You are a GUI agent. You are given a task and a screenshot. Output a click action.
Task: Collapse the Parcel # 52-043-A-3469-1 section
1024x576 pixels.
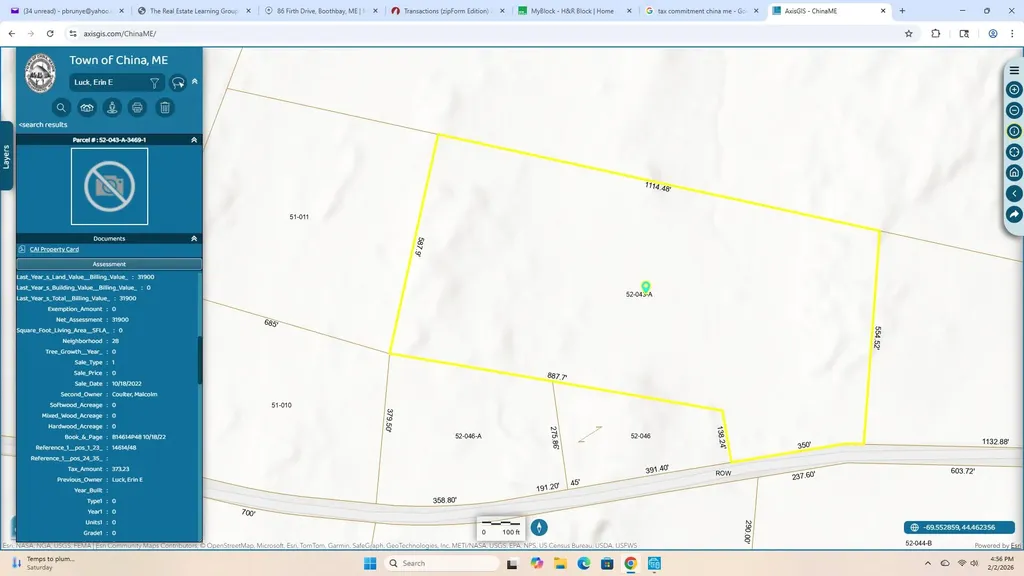pos(194,140)
